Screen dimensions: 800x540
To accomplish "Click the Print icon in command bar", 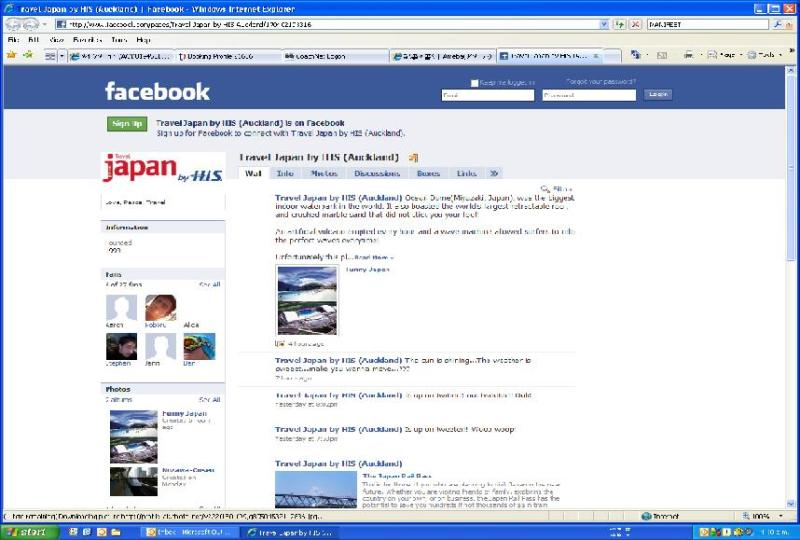I will pyautogui.click(x=689, y=55).
